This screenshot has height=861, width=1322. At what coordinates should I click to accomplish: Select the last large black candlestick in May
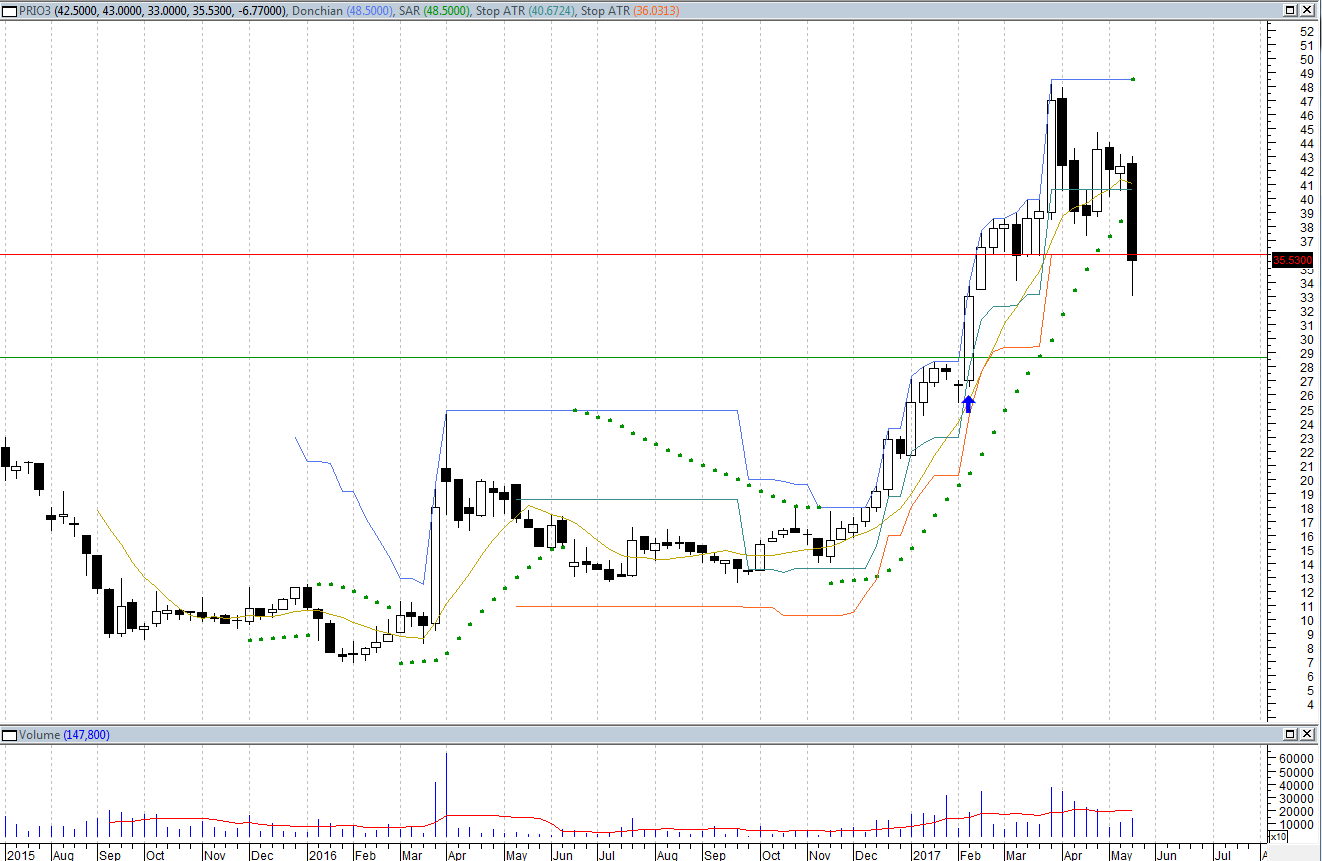click(x=1132, y=210)
